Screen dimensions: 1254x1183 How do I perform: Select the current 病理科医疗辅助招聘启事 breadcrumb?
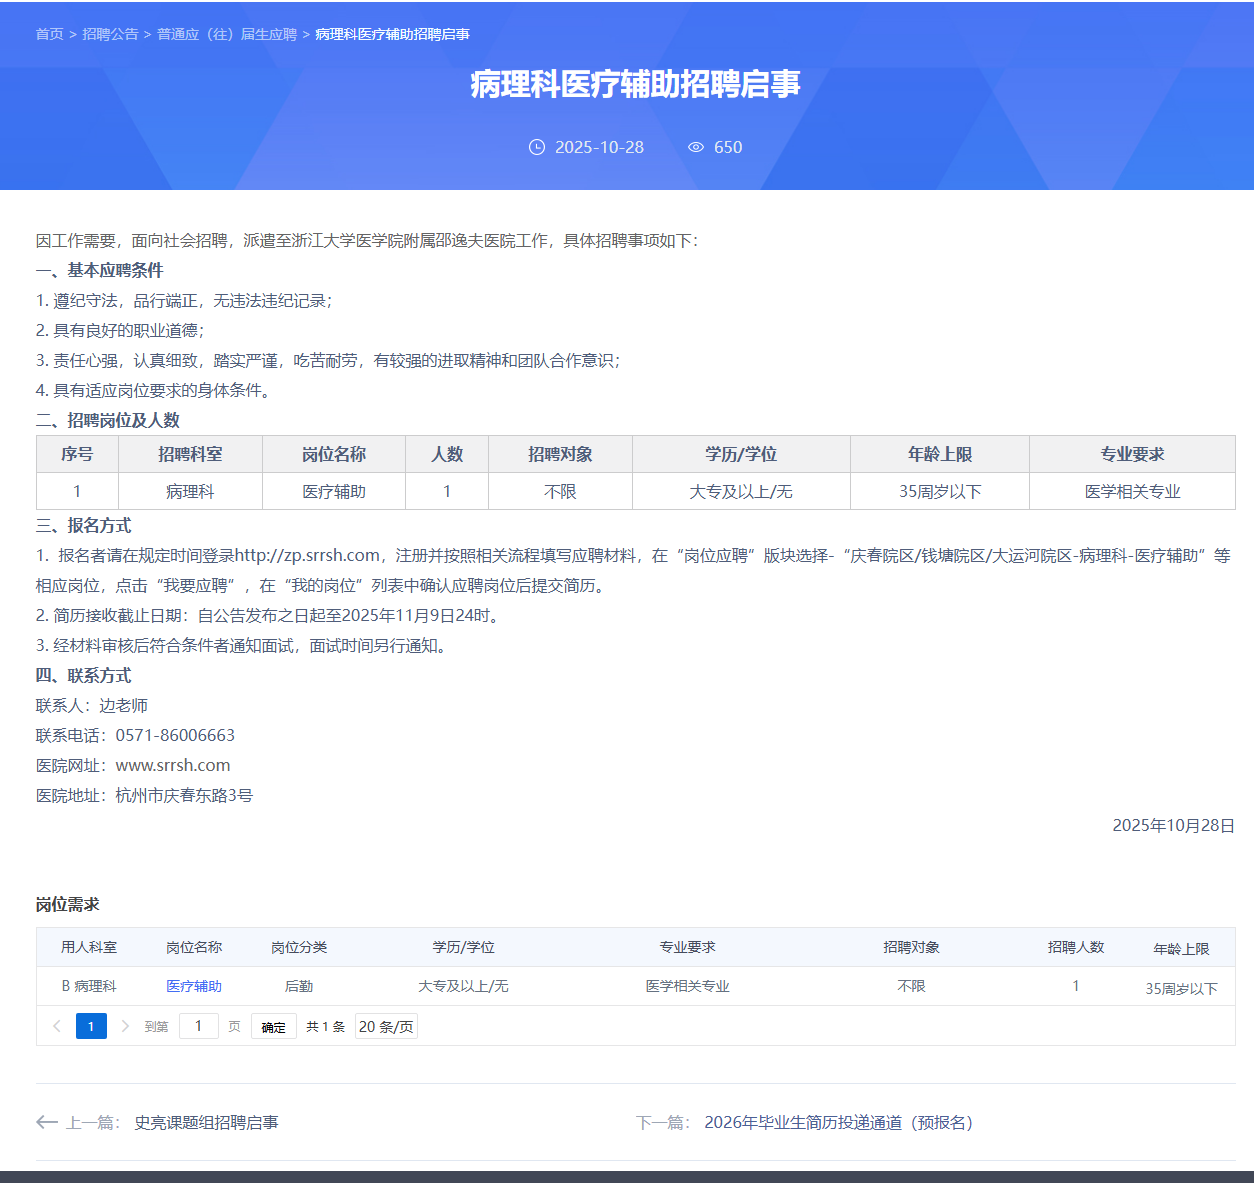[392, 34]
